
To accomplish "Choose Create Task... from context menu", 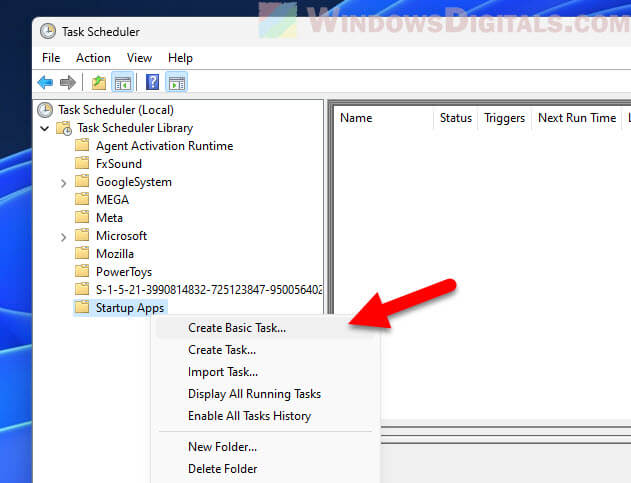I will coord(266,350).
